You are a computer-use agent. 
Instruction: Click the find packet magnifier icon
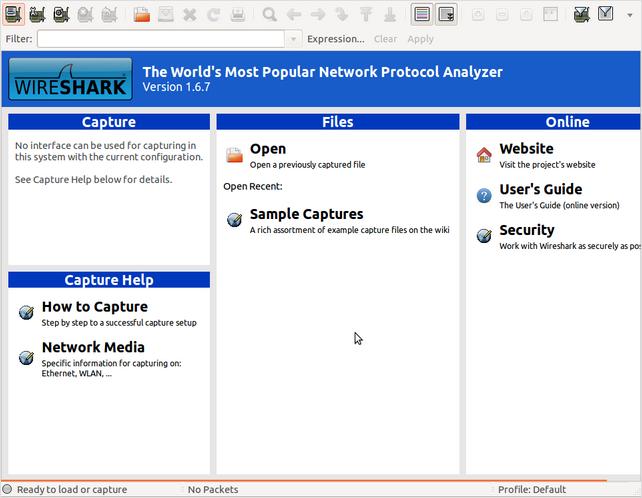tap(269, 14)
